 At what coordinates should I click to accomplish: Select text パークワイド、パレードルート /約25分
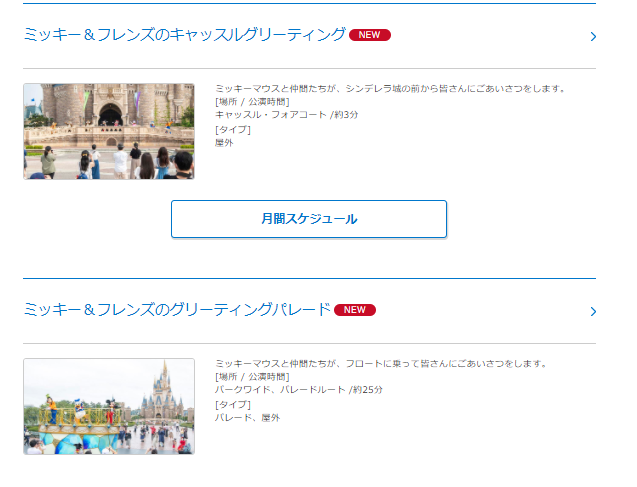point(299,390)
